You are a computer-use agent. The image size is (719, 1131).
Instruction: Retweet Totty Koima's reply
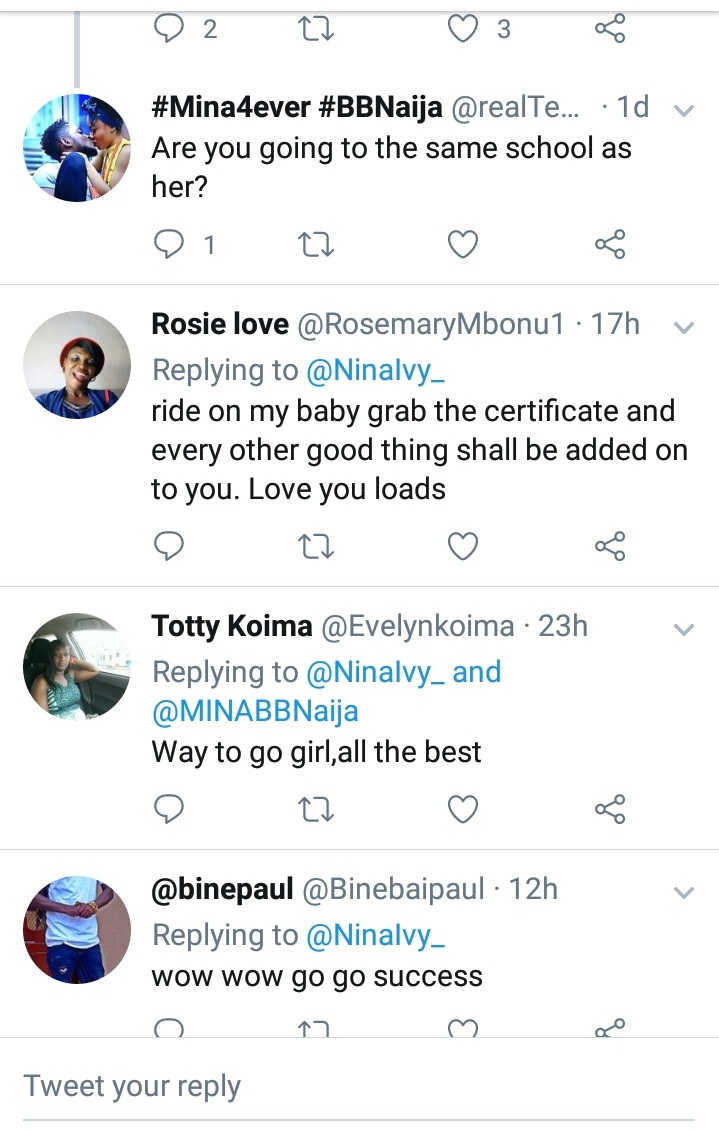[317, 808]
